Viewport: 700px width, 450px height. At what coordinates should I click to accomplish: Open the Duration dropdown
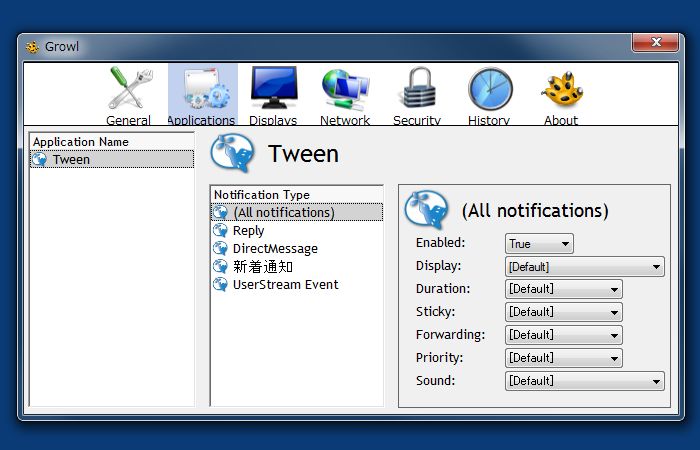click(x=564, y=289)
